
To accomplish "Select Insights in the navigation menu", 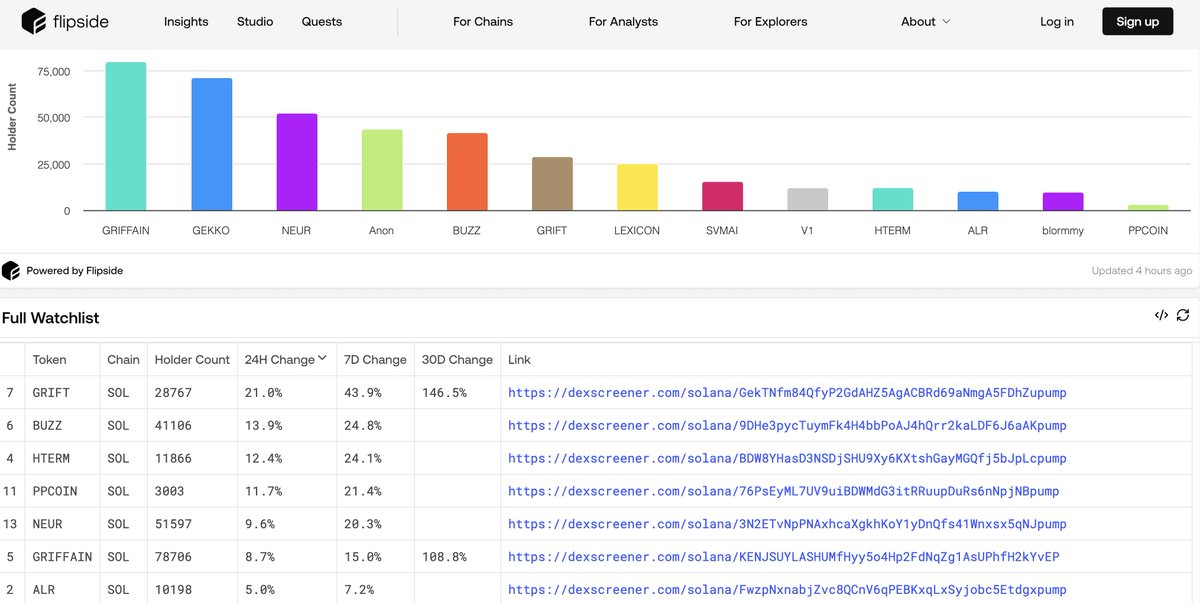I will click(186, 21).
